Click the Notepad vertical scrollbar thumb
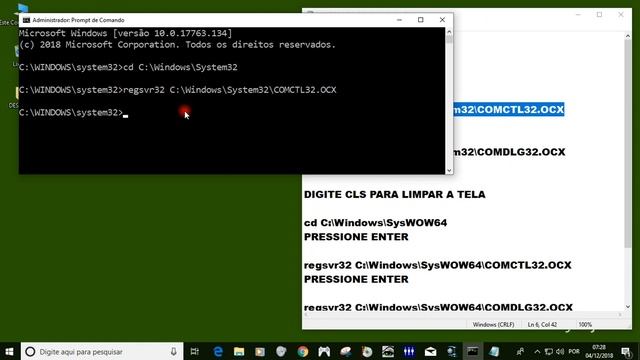This screenshot has width=640, height=360. point(628,143)
